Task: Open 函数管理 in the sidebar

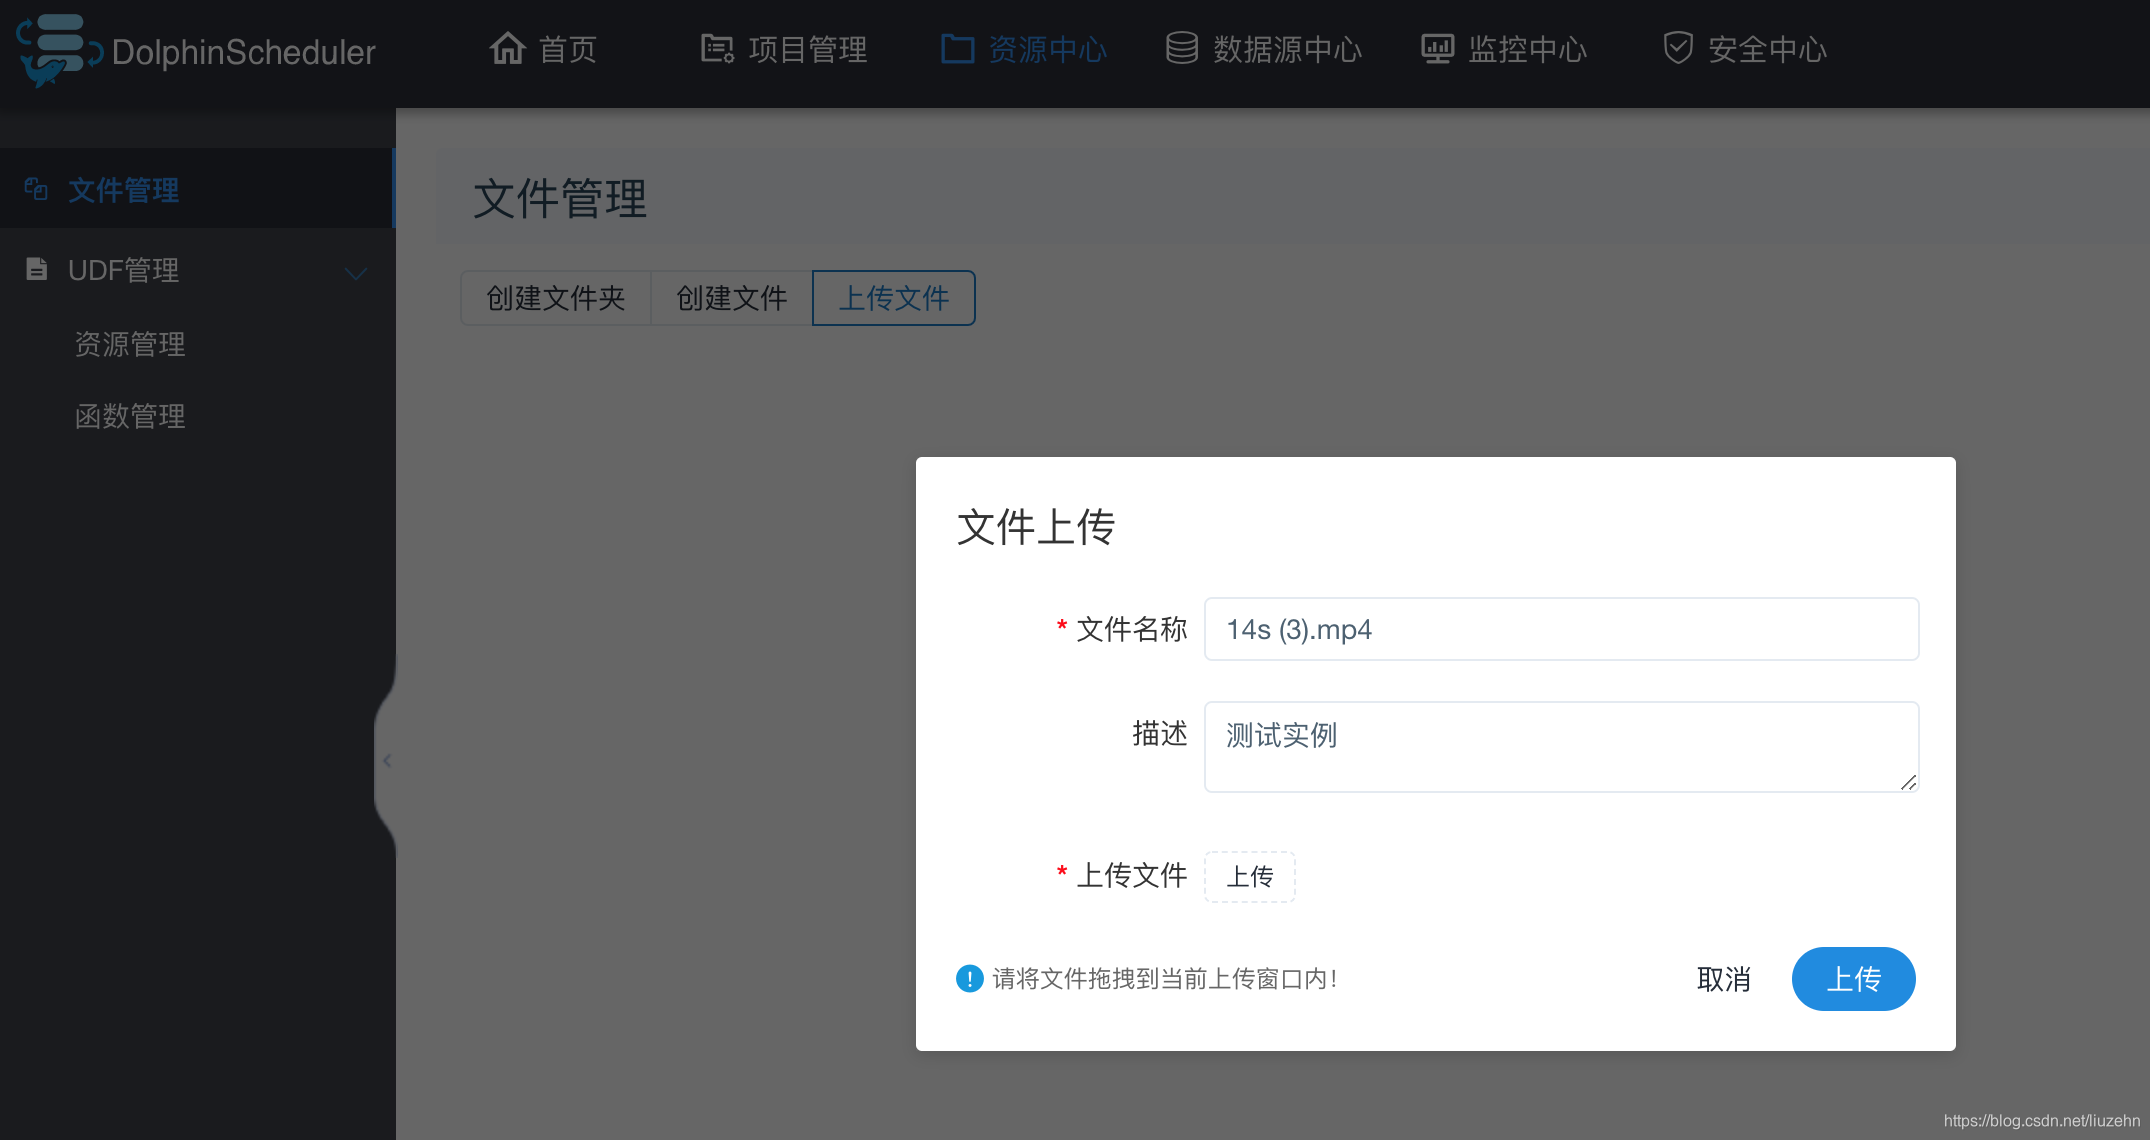Action: [130, 416]
